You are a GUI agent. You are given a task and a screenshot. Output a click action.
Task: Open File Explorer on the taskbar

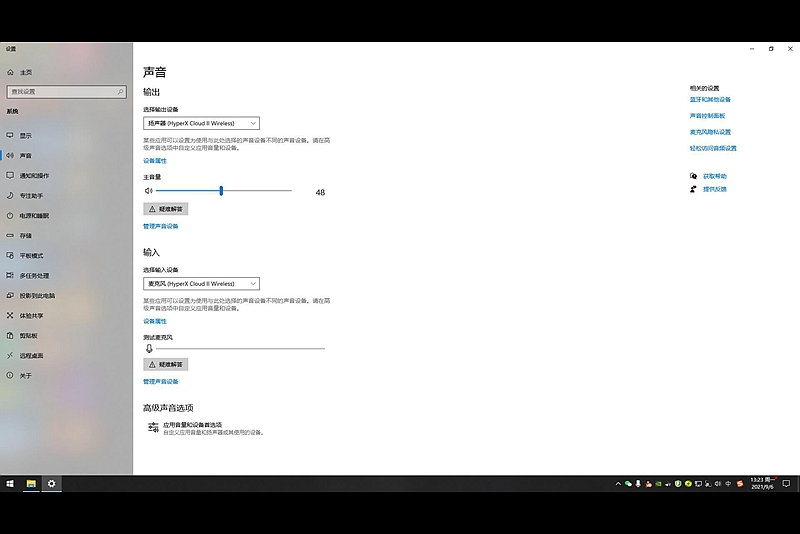click(x=31, y=484)
